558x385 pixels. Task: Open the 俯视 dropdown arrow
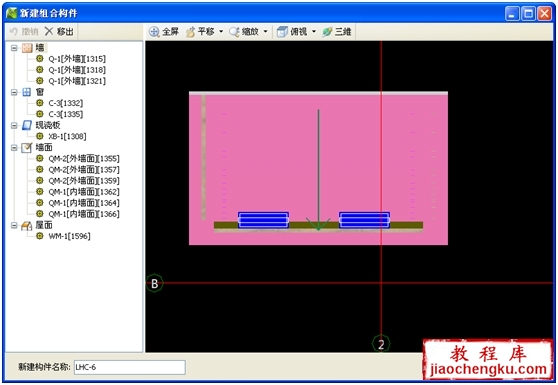coord(314,32)
